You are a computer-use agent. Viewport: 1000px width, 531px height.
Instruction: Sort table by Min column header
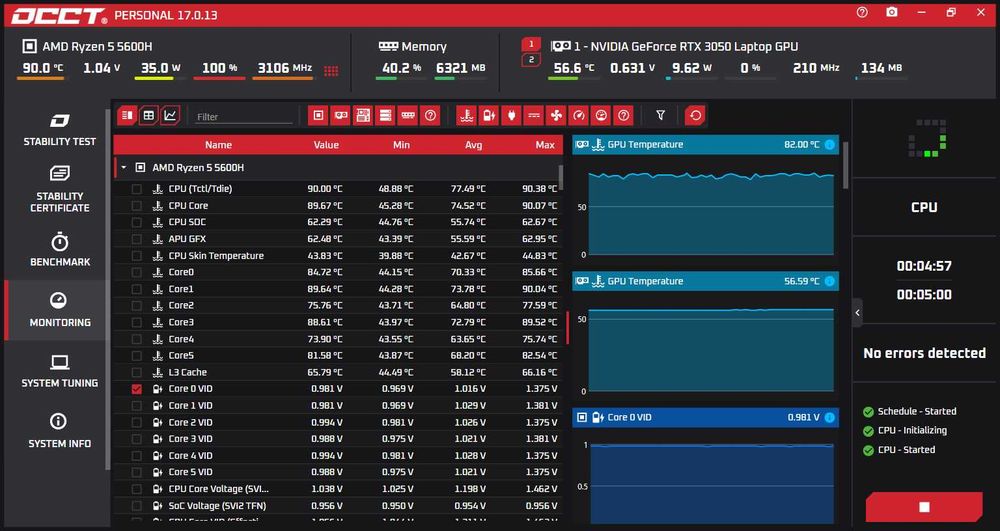401,145
